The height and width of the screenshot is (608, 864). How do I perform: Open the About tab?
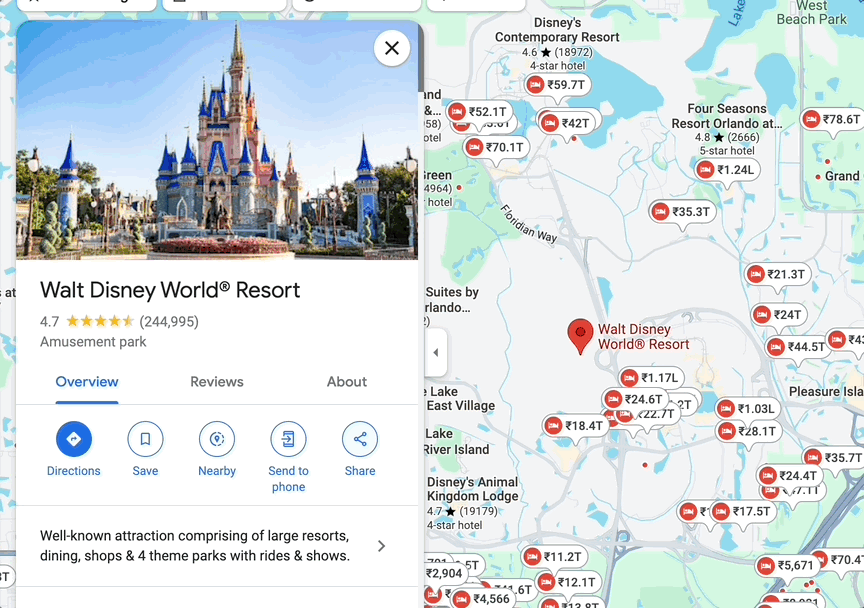click(x=347, y=381)
